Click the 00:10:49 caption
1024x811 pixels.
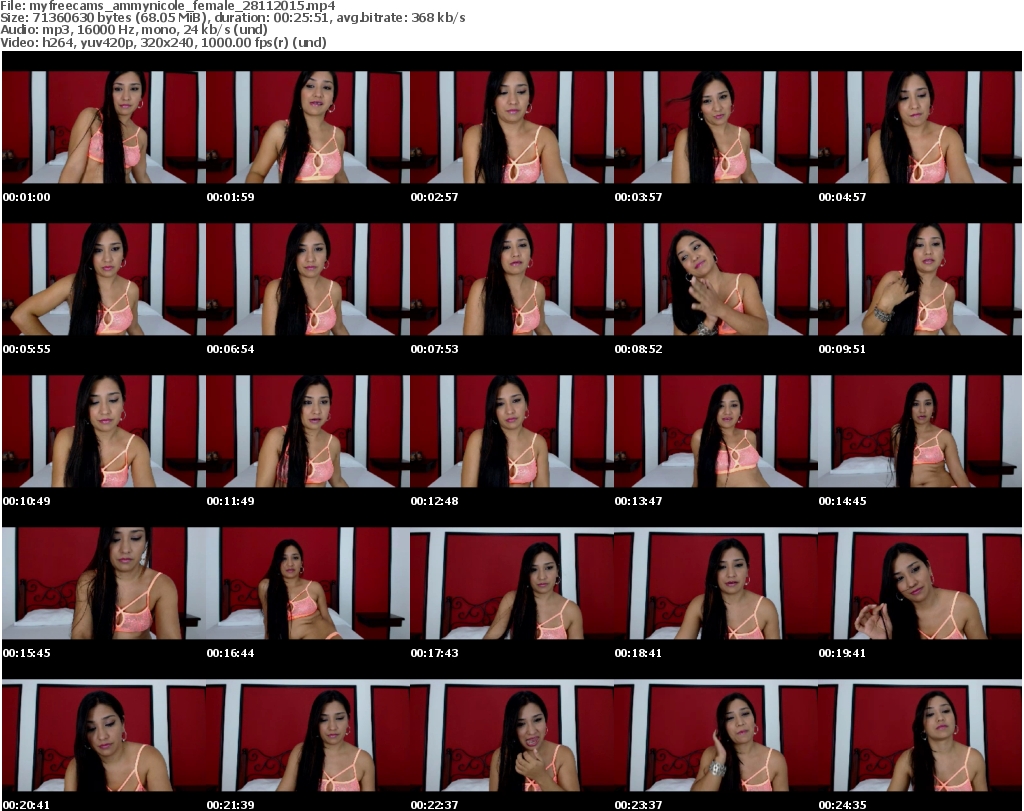point(27,501)
